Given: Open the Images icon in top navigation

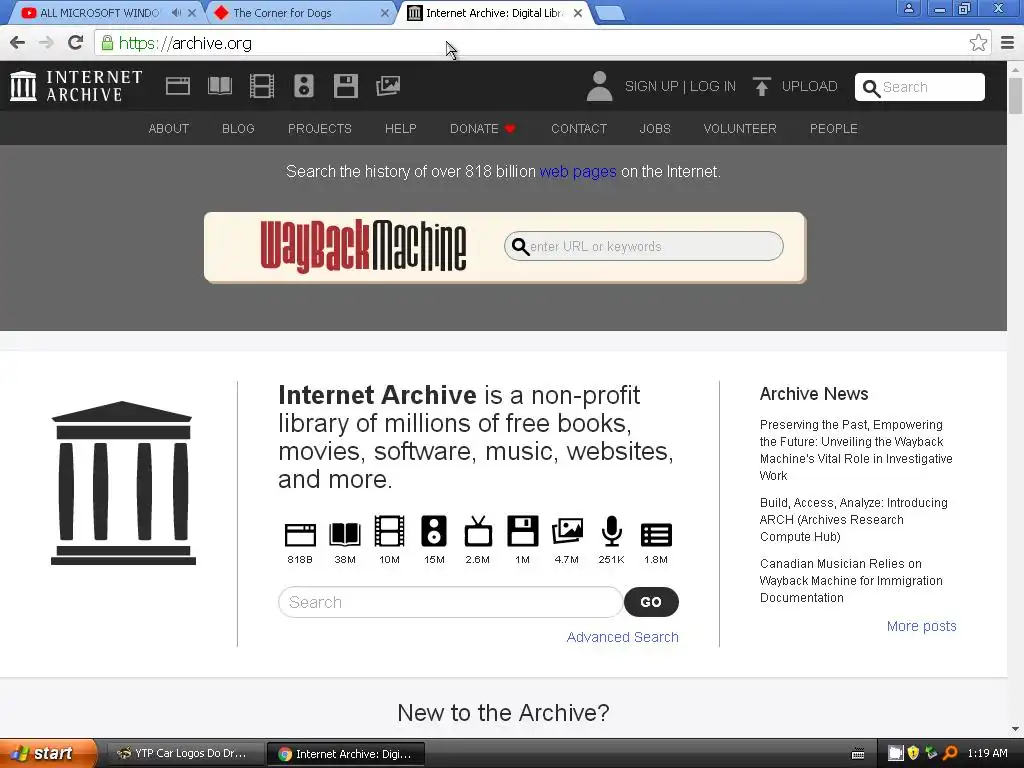Looking at the screenshot, I should click(x=388, y=86).
